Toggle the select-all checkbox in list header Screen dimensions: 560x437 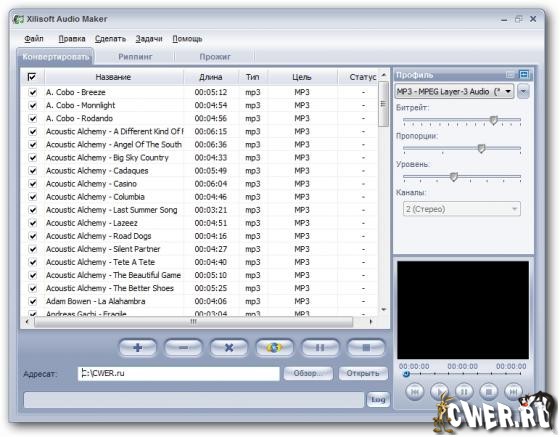click(x=32, y=77)
